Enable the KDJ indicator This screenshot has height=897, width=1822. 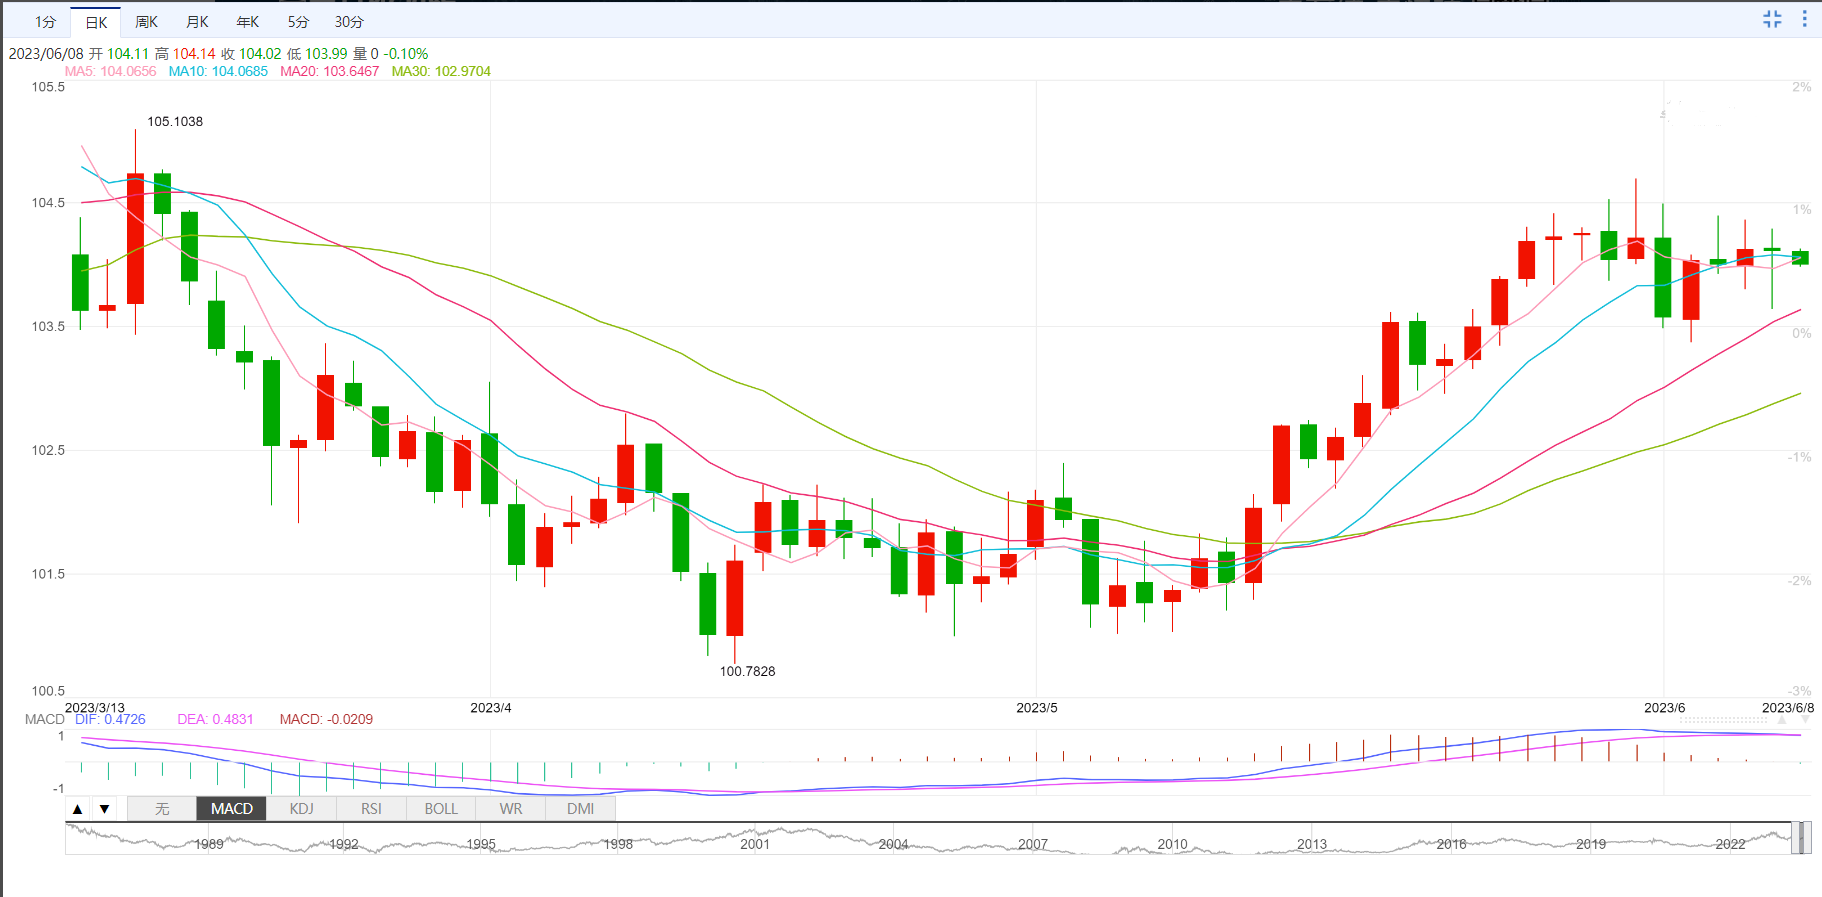tap(301, 809)
